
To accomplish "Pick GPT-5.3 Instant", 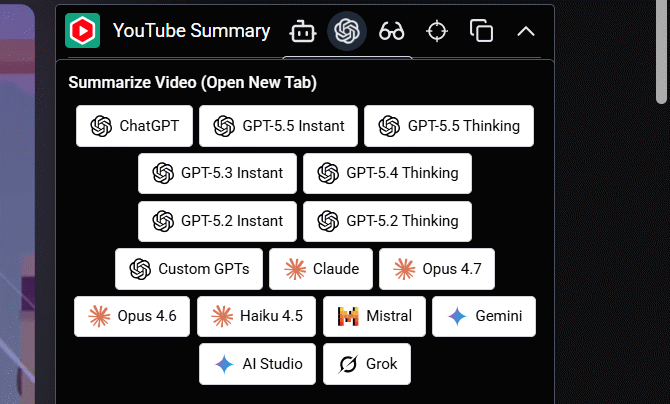I will click(x=217, y=174).
